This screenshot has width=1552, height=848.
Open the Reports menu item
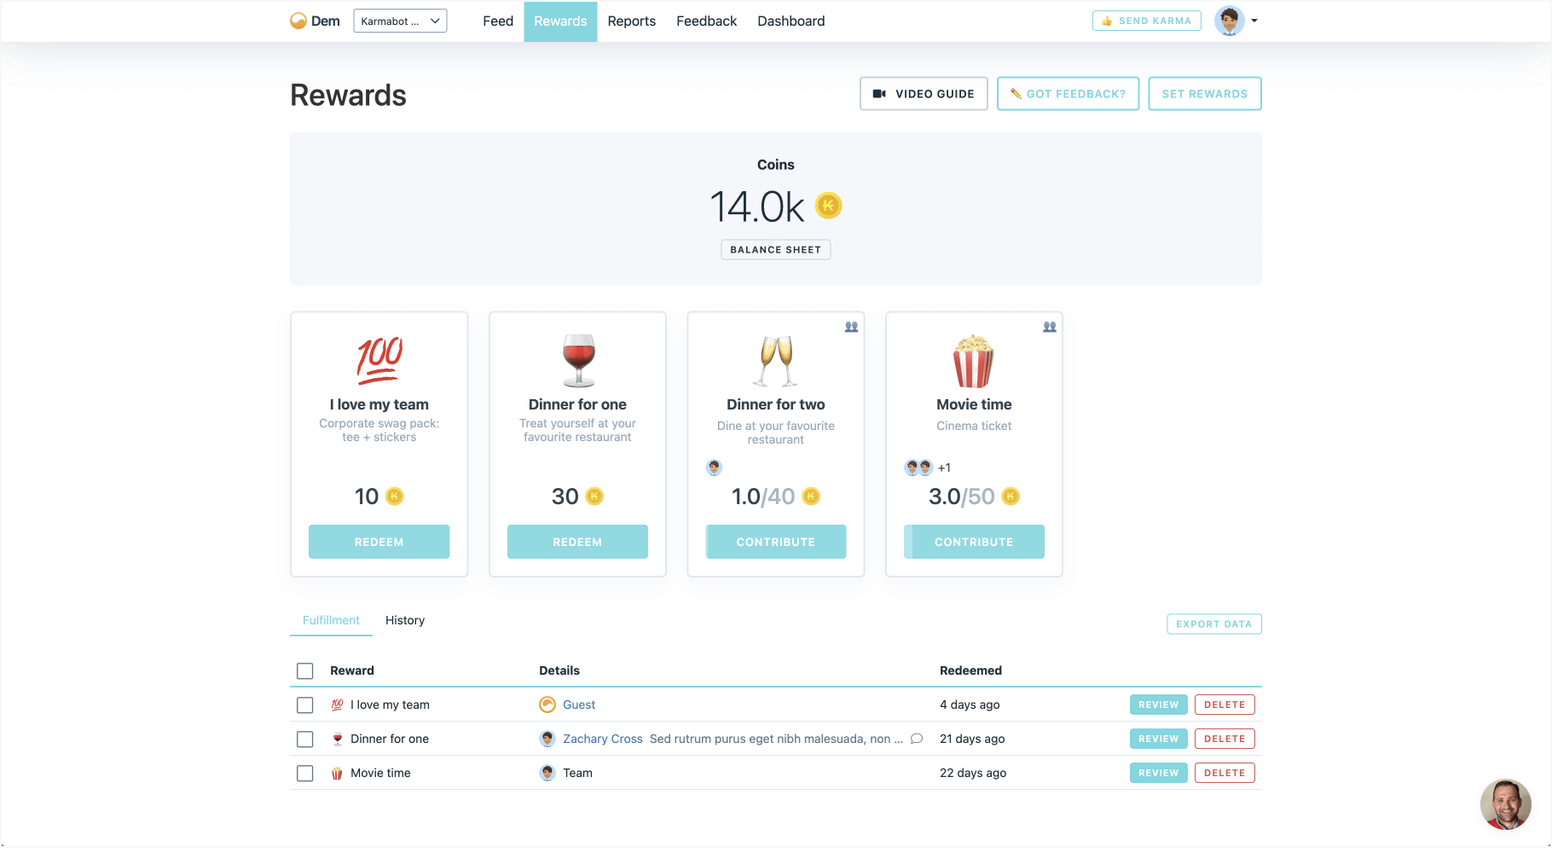[632, 21]
